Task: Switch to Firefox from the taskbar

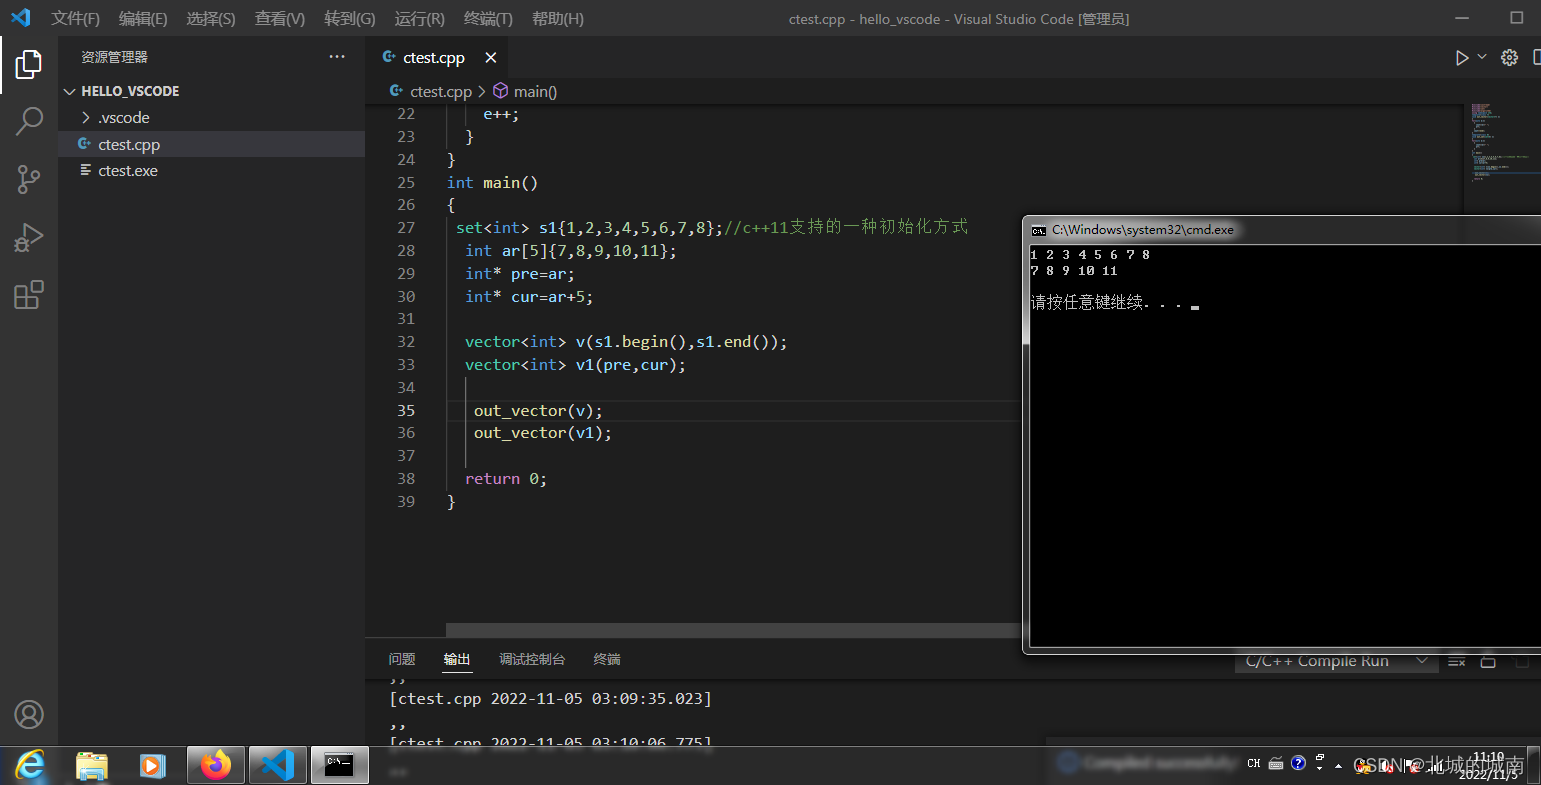Action: (x=216, y=766)
